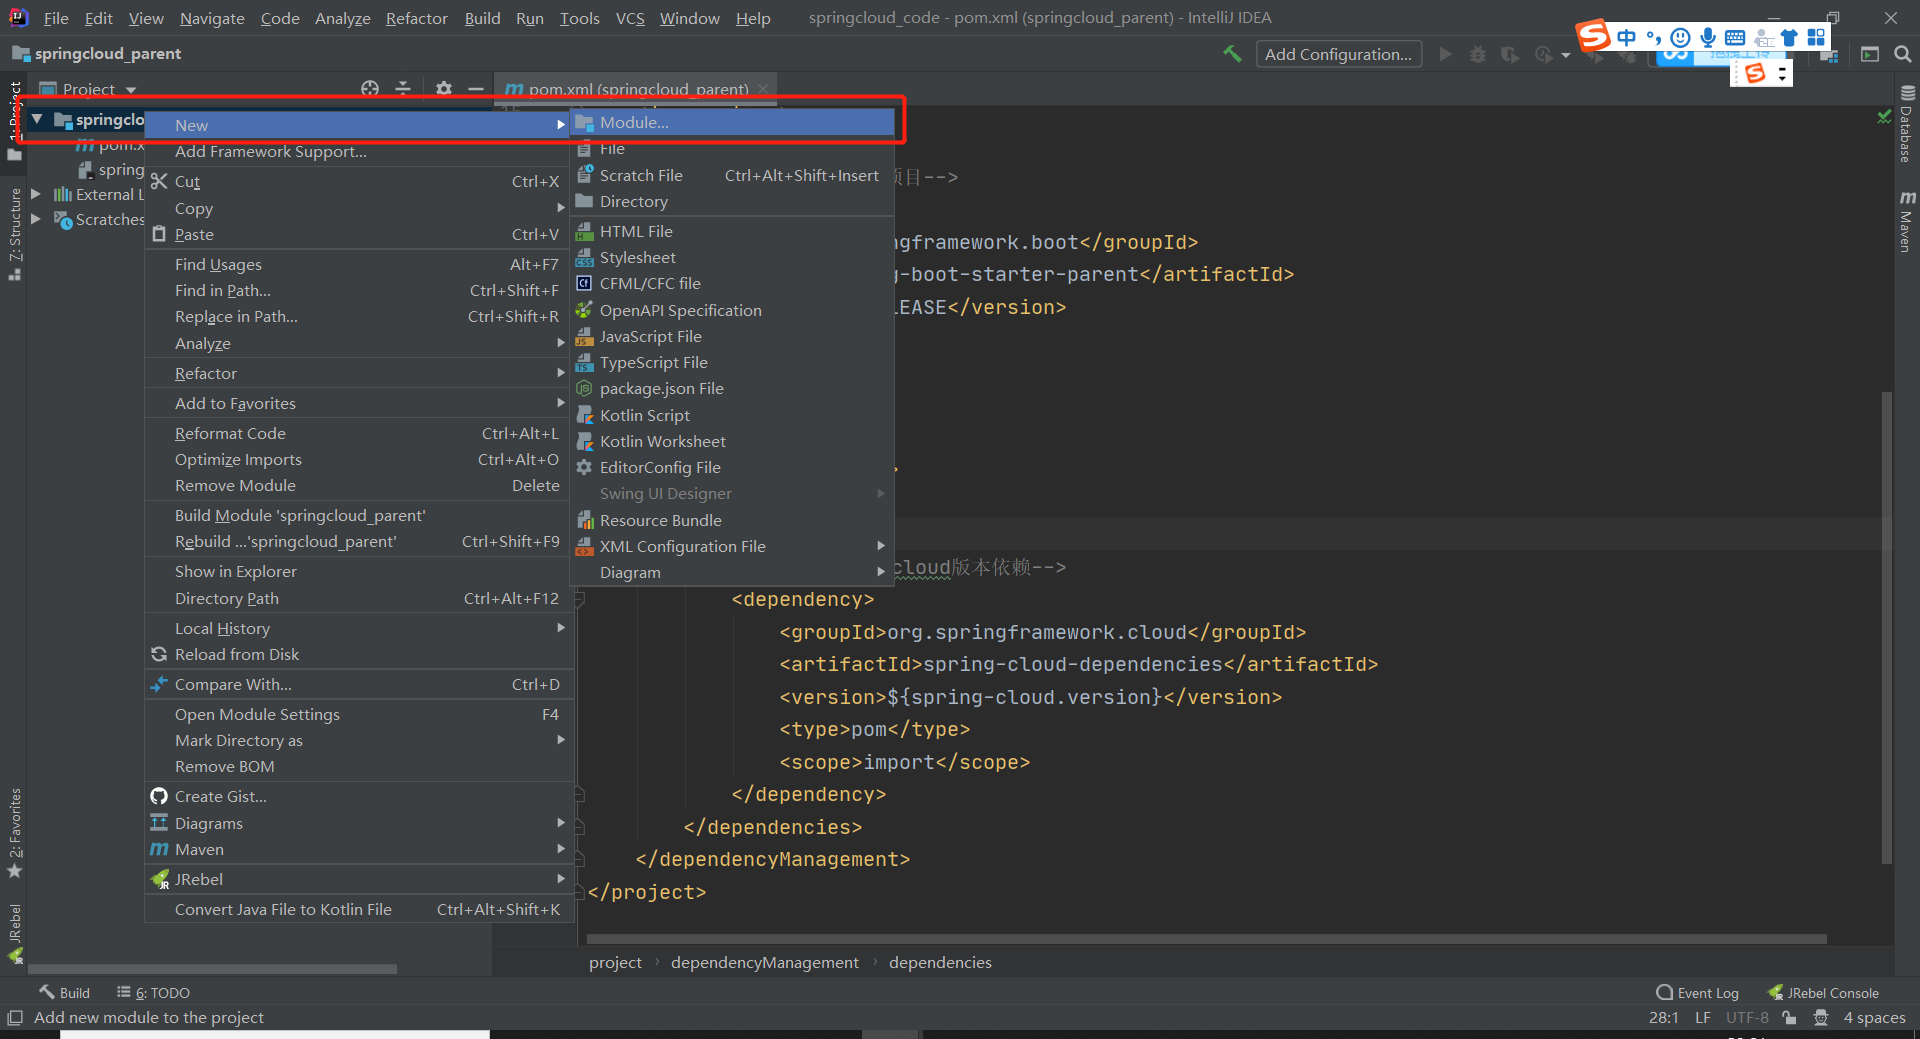This screenshot has width=1920, height=1039.
Task: Collapse springcloud_parent root node
Action: tap(37, 119)
